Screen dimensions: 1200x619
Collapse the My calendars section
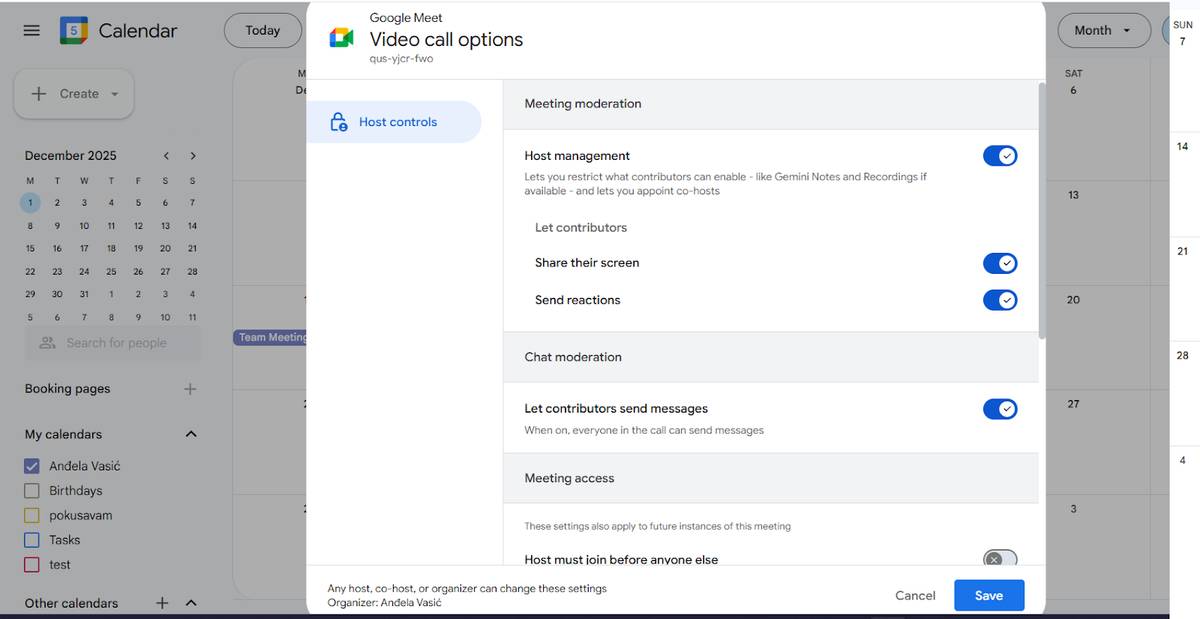pyautogui.click(x=191, y=434)
